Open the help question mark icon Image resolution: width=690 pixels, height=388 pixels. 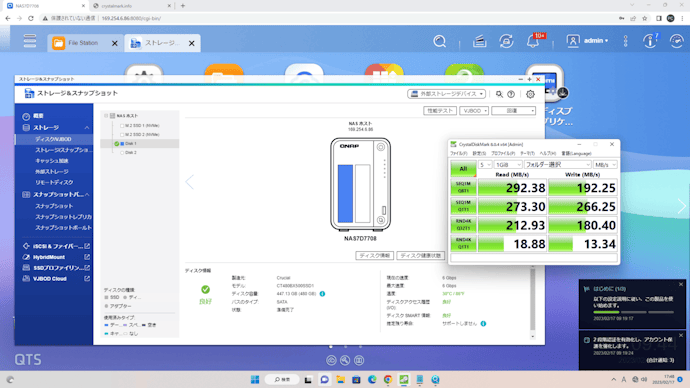point(511,94)
